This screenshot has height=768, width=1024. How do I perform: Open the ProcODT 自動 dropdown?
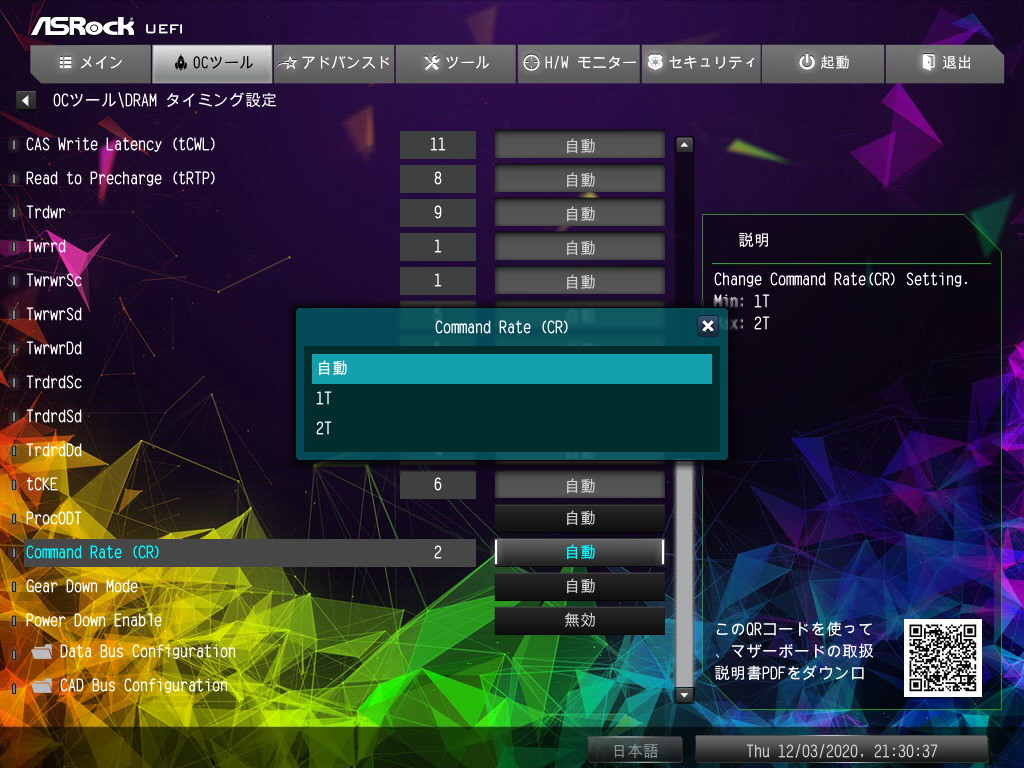point(579,519)
